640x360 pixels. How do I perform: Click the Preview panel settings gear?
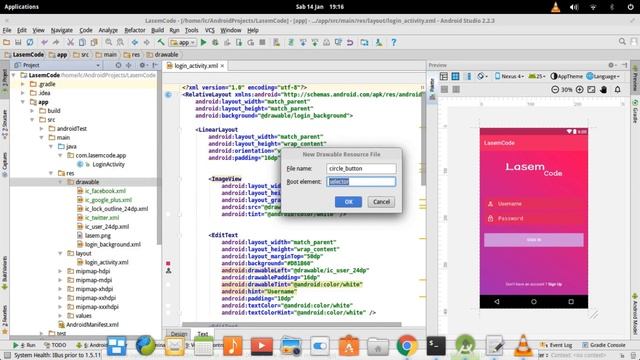611,65
